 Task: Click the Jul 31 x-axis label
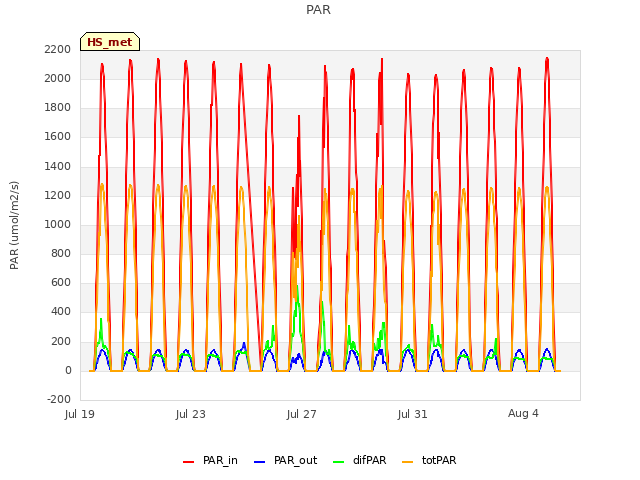[x=413, y=414]
